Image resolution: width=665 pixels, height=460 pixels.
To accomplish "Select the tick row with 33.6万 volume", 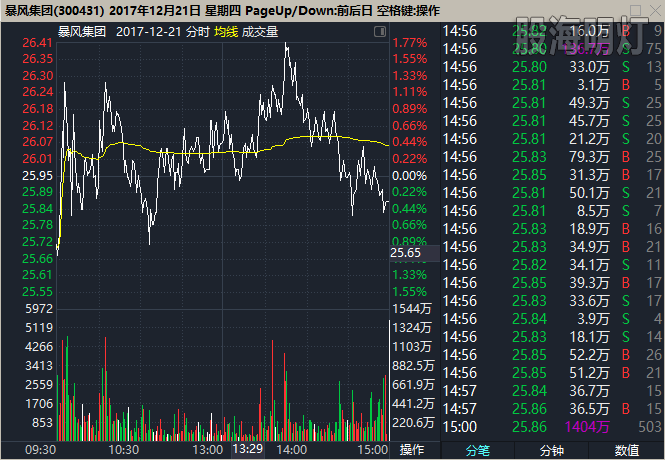I will (x=552, y=301).
